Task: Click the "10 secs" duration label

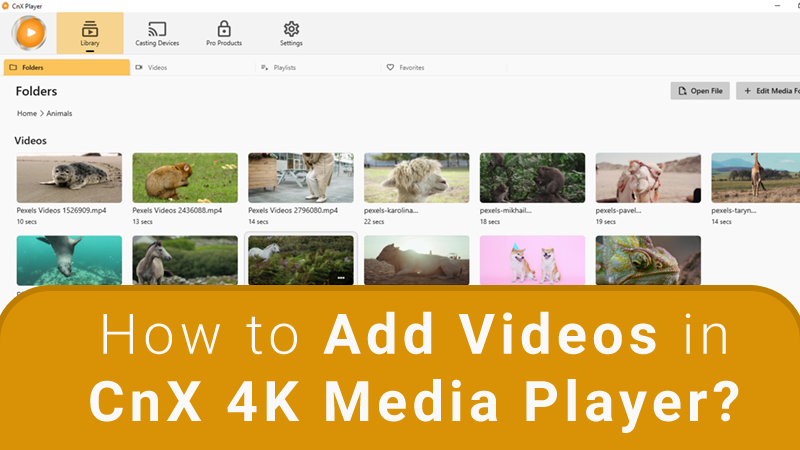Action: coord(27,222)
